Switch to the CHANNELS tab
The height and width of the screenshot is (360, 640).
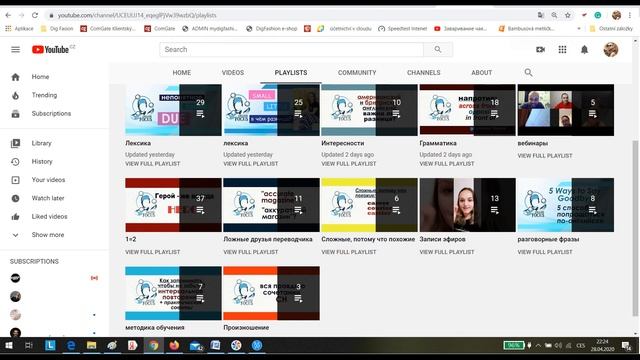point(424,72)
